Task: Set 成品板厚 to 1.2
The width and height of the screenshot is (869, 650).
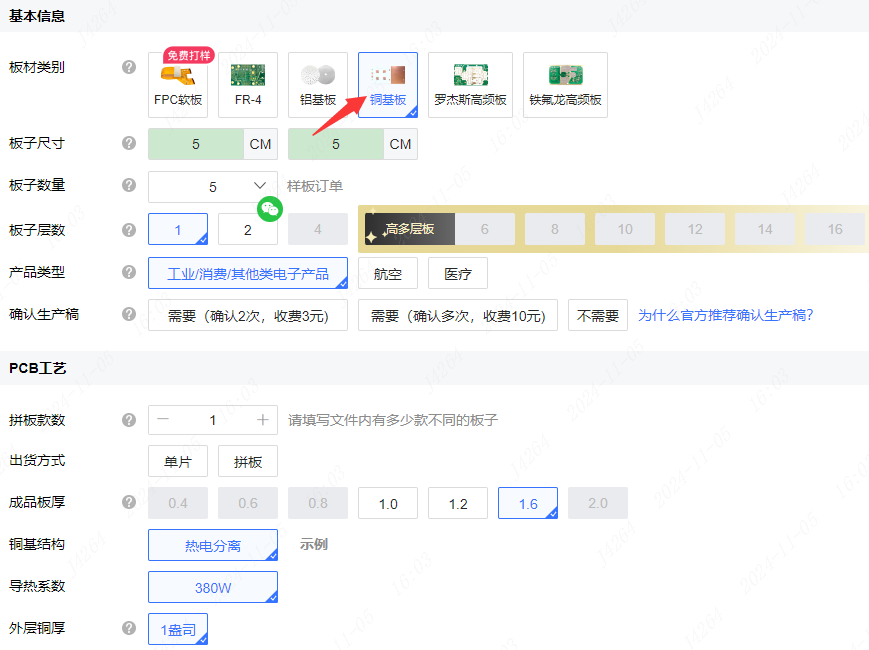Action: (x=458, y=504)
